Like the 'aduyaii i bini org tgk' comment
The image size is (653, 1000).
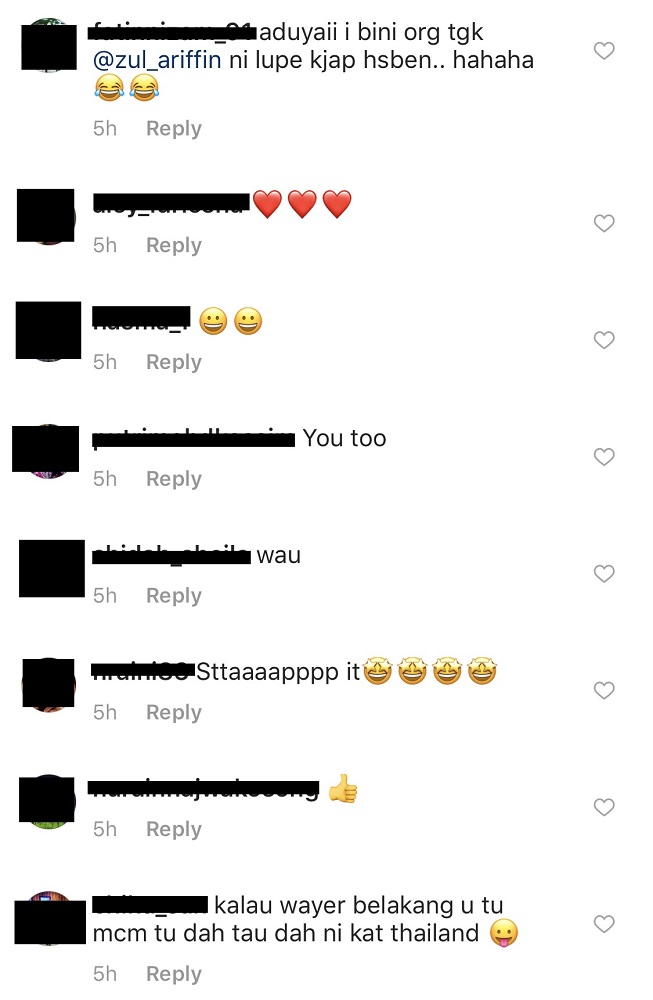pos(604,50)
